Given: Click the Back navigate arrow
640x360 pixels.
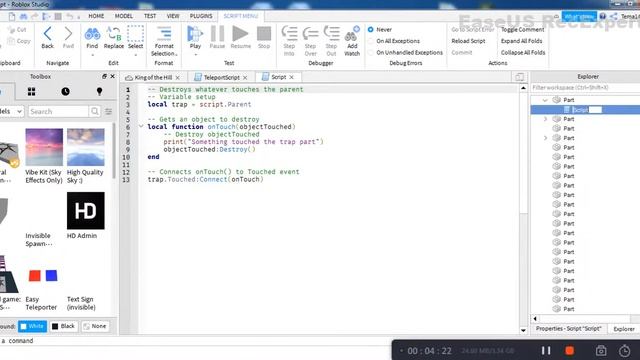Looking at the screenshot, I should click(47, 33).
